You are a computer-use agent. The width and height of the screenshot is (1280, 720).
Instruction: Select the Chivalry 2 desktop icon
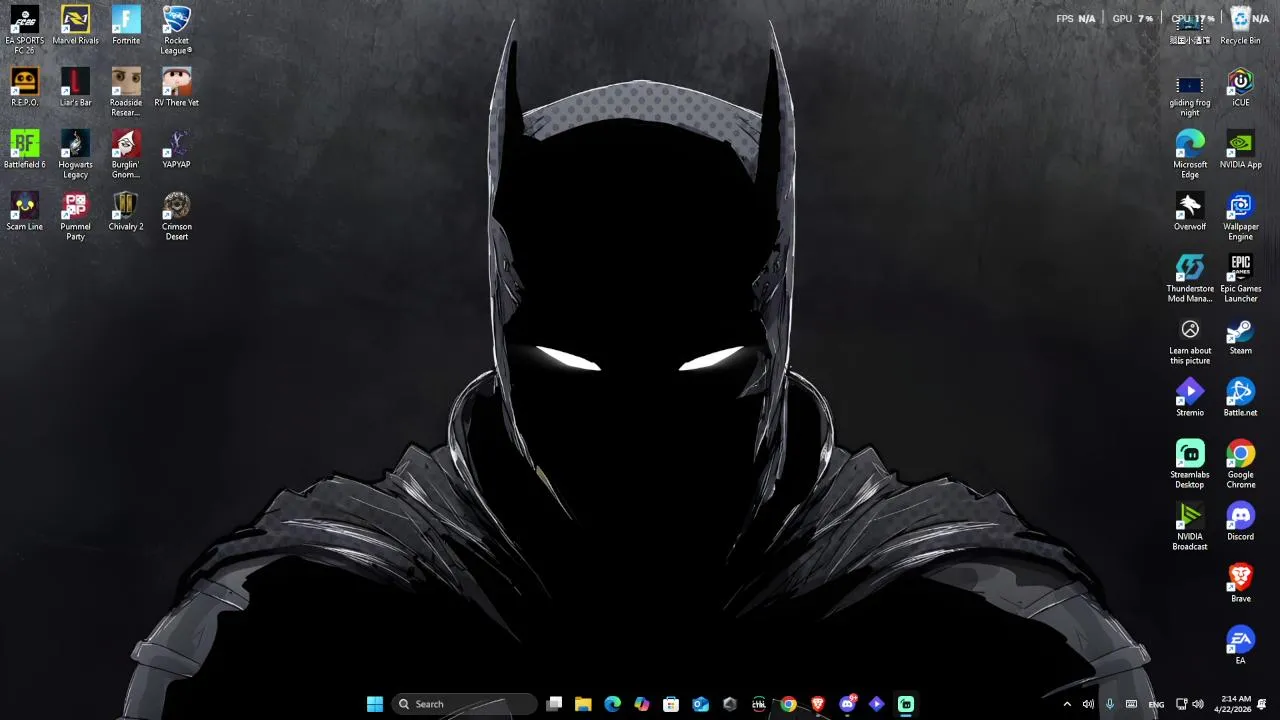pyautogui.click(x=126, y=212)
